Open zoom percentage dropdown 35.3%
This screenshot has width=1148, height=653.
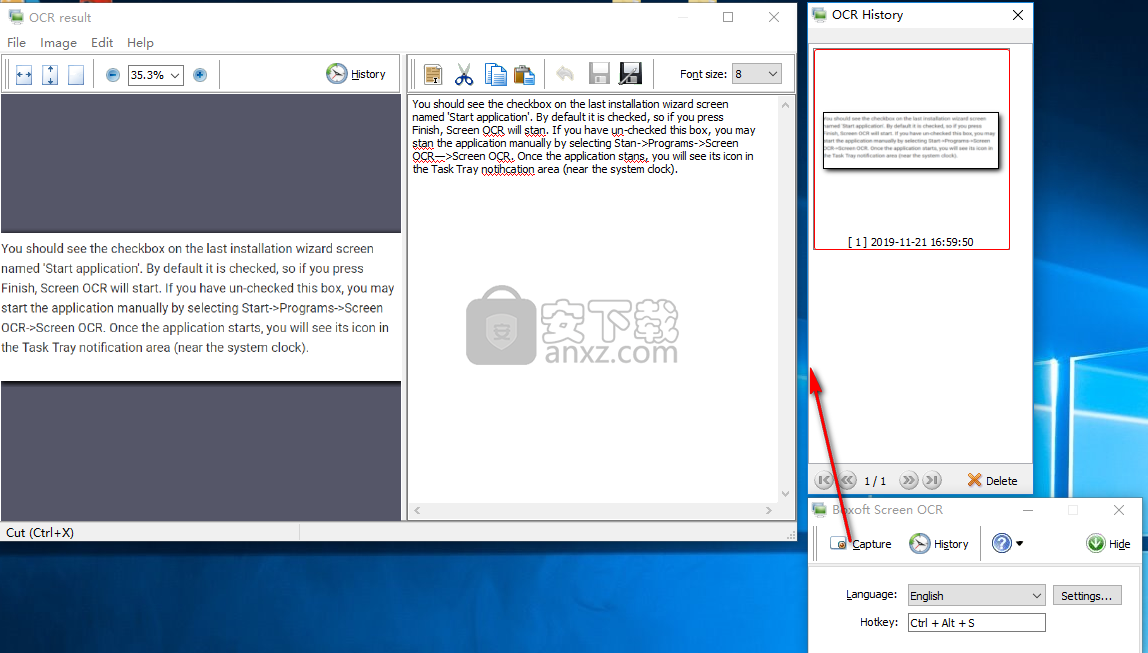point(155,75)
